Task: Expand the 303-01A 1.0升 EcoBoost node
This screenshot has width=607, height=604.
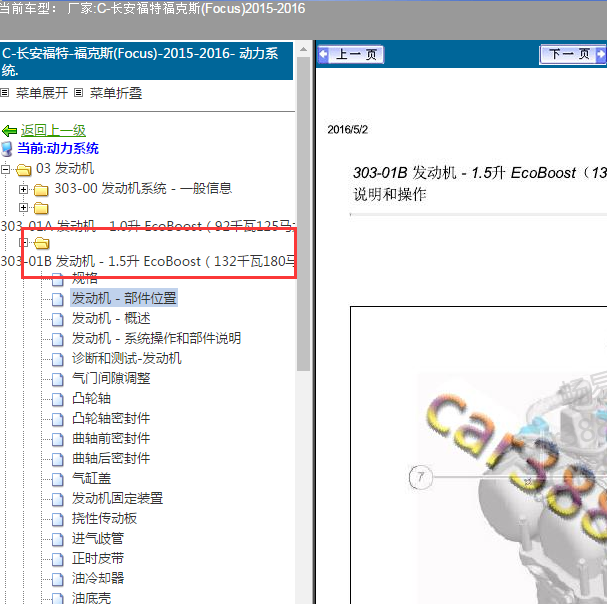Action: [24, 208]
